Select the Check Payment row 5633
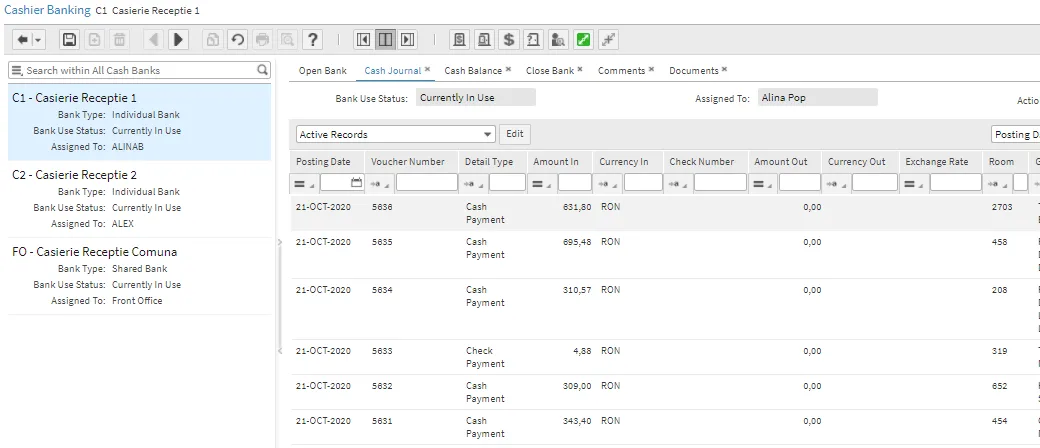The width and height of the screenshot is (1040, 448). tap(663, 357)
